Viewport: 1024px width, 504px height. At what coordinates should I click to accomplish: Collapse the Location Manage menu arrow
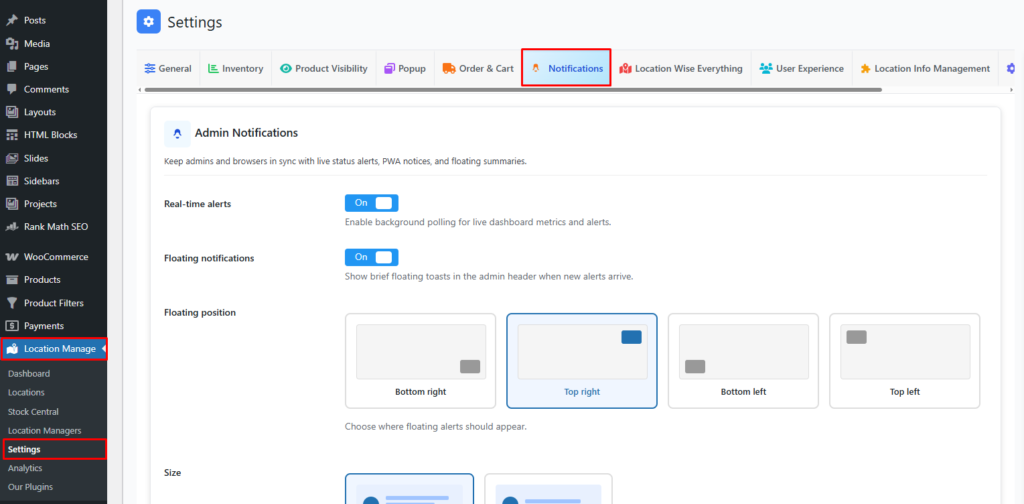point(104,349)
